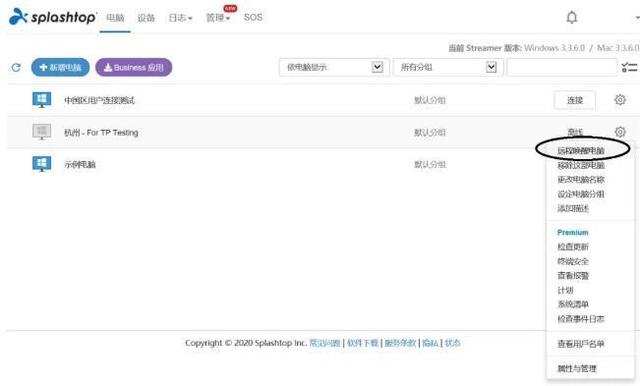Choose 系统清单 in the menu

tap(573, 304)
